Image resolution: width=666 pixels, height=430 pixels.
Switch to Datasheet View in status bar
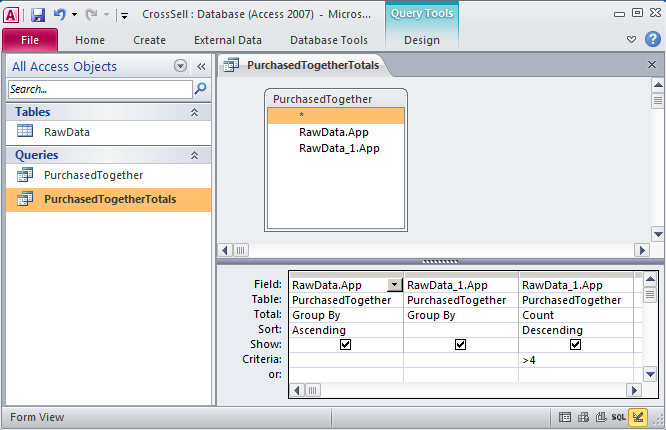click(566, 417)
